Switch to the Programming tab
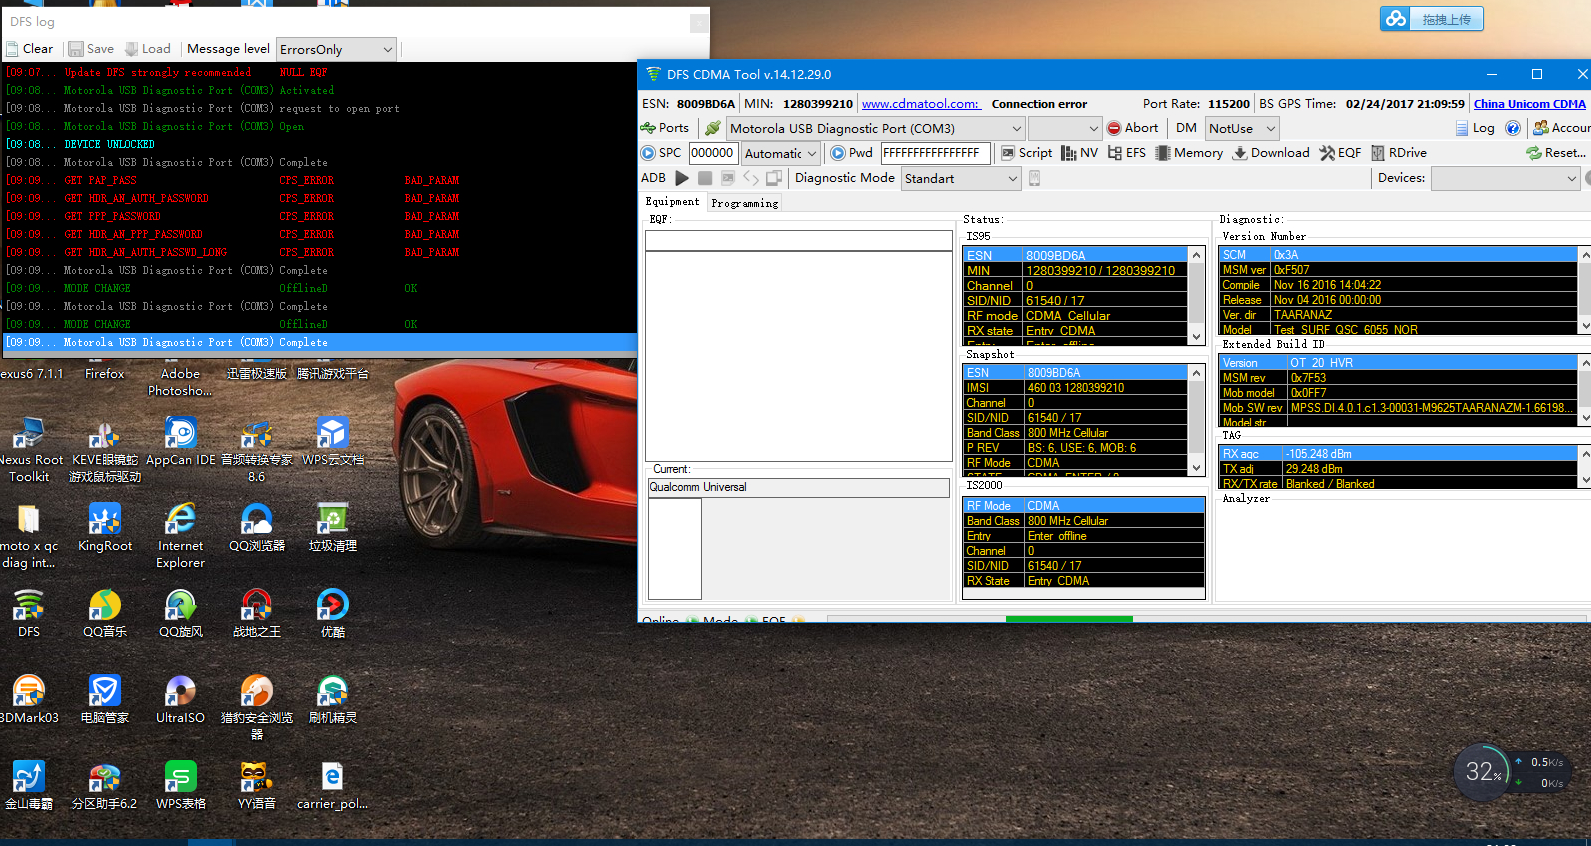Screen dimensions: 1591x846 [x=744, y=203]
